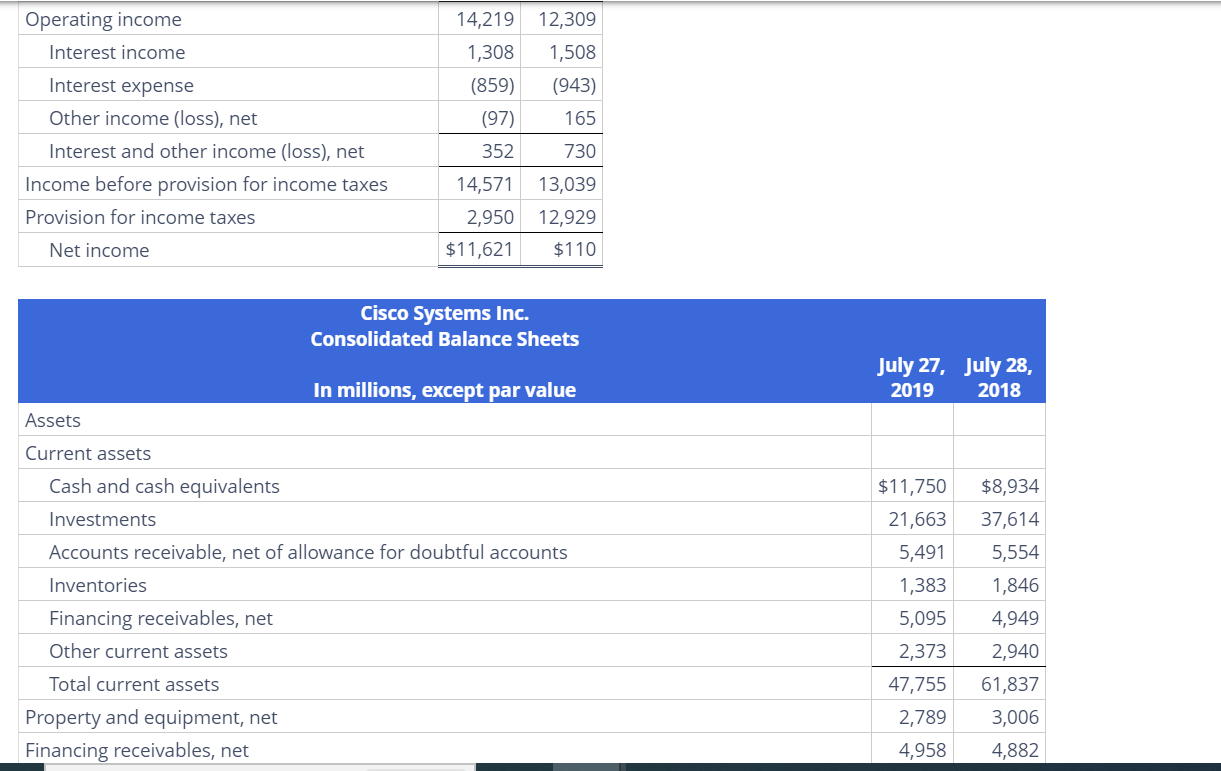This screenshot has height=771, width=1221.
Task: Select the 'Inventories' row label
Action: (98, 585)
